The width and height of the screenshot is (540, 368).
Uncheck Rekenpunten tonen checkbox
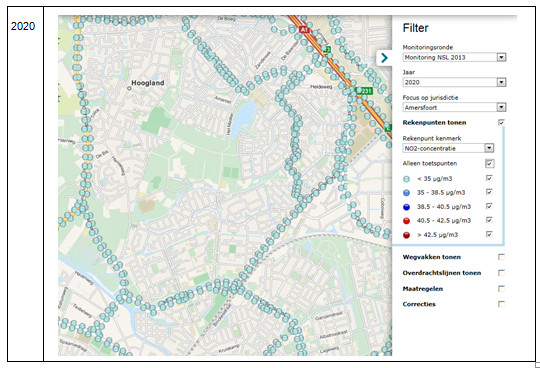pyautogui.click(x=501, y=122)
